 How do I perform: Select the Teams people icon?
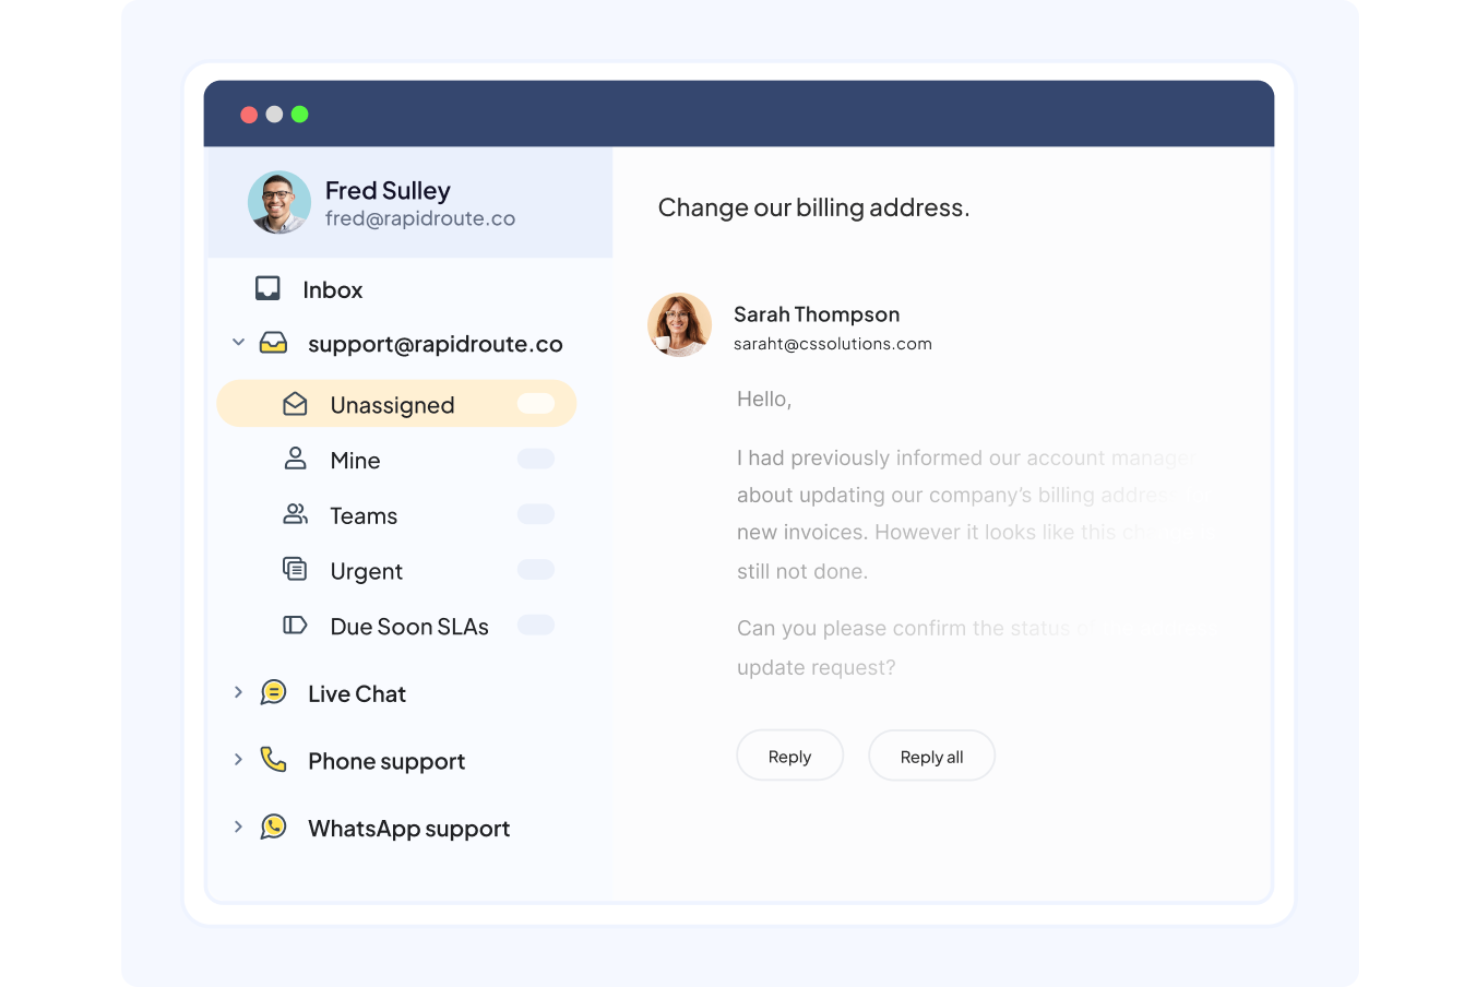(x=294, y=514)
